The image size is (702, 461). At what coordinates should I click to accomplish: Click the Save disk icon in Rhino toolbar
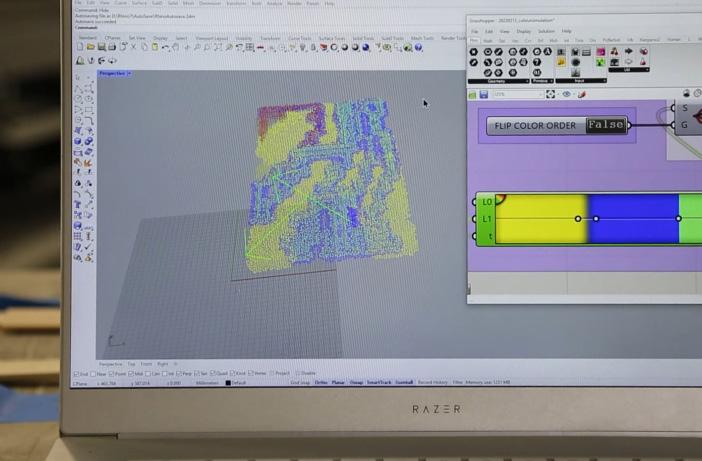102,47
